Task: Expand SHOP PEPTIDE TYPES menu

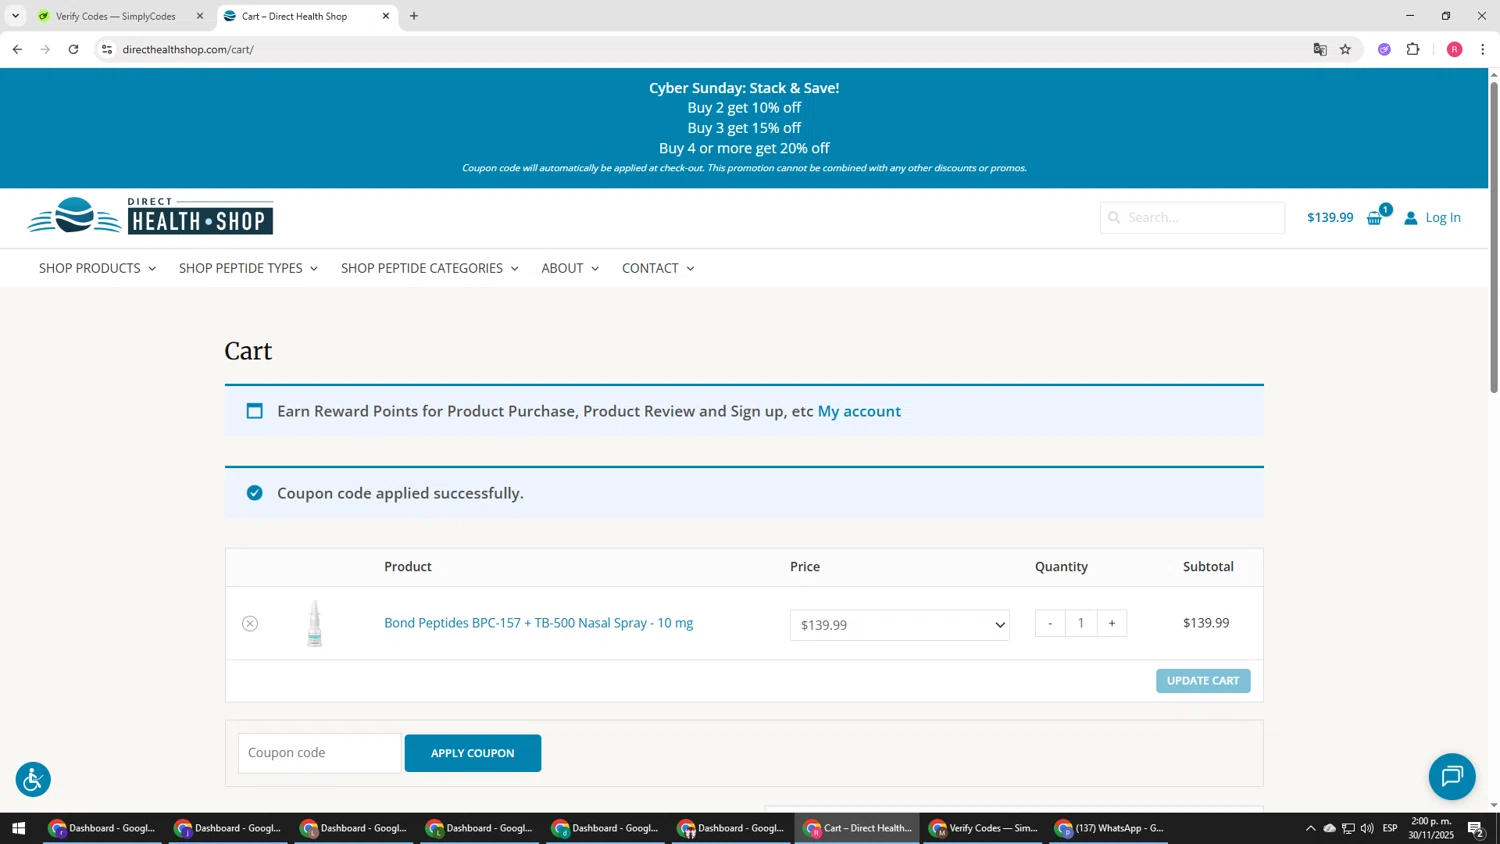Action: [248, 268]
